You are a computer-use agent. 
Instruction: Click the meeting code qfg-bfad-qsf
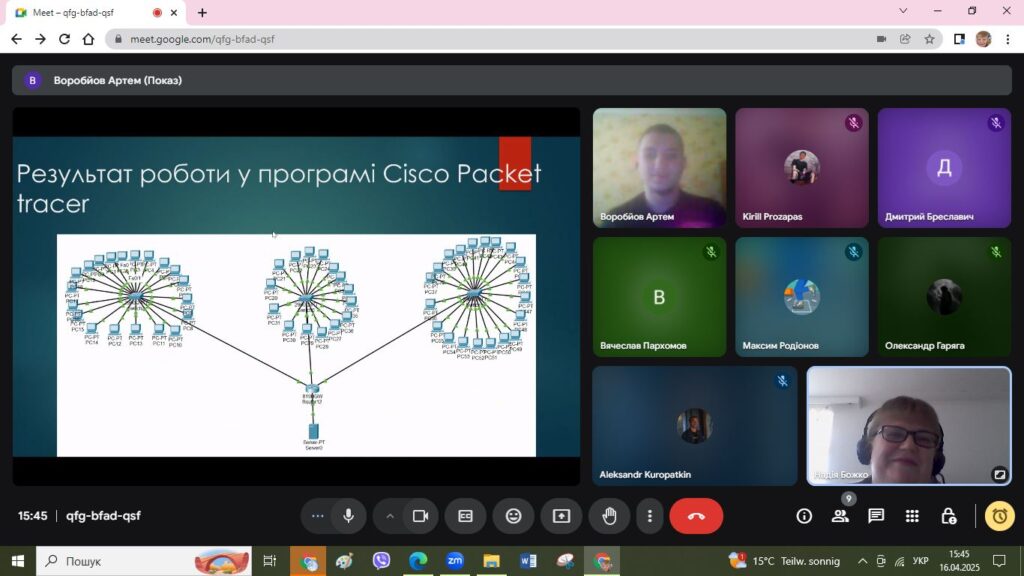103,516
